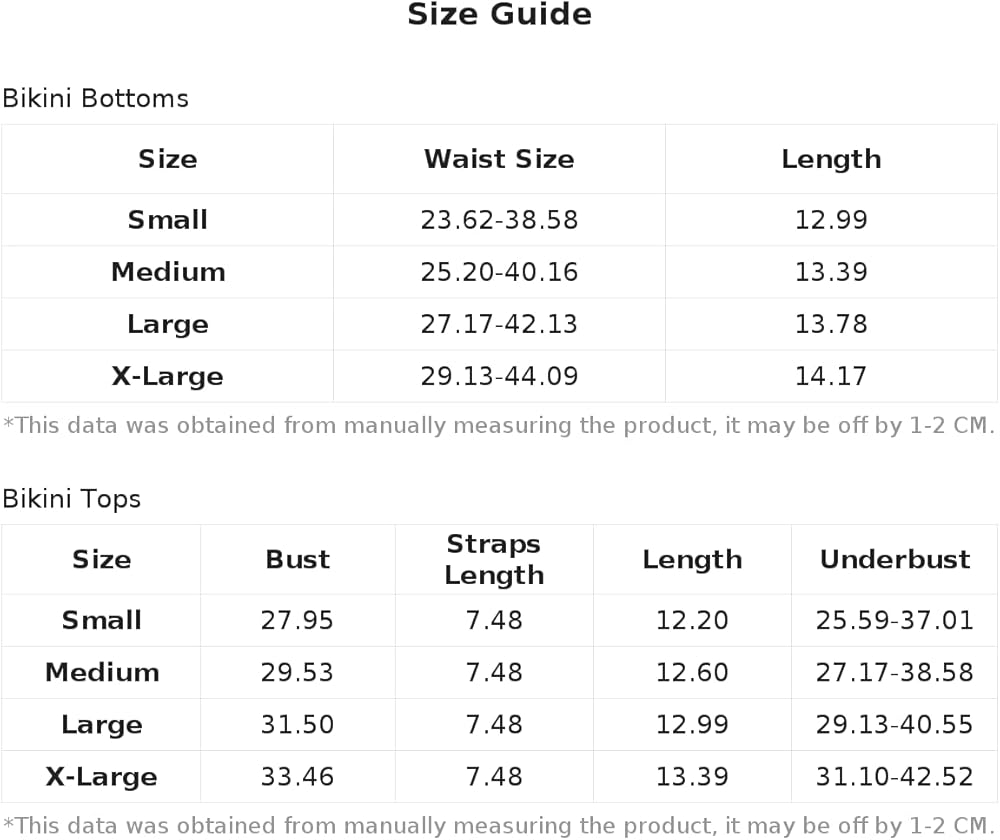The image size is (1000, 840).
Task: Select bottoms length value 12.99 for Small
Action: click(831, 220)
